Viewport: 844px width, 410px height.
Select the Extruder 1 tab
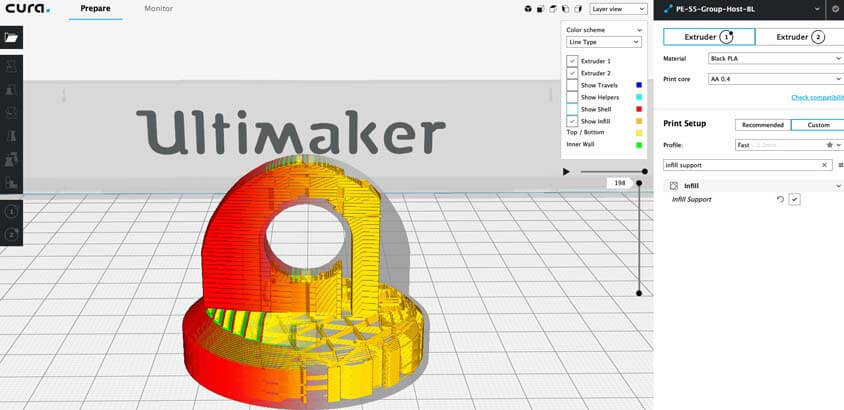click(709, 37)
